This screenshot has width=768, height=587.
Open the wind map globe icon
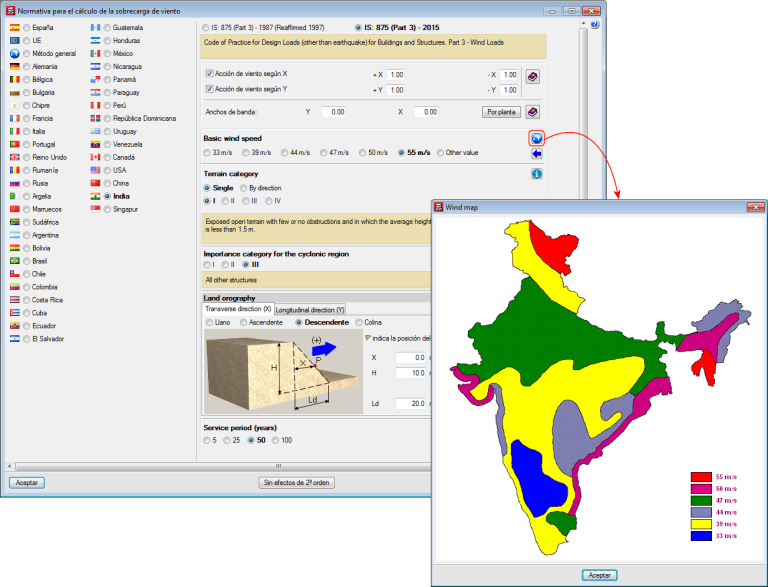click(x=536, y=139)
